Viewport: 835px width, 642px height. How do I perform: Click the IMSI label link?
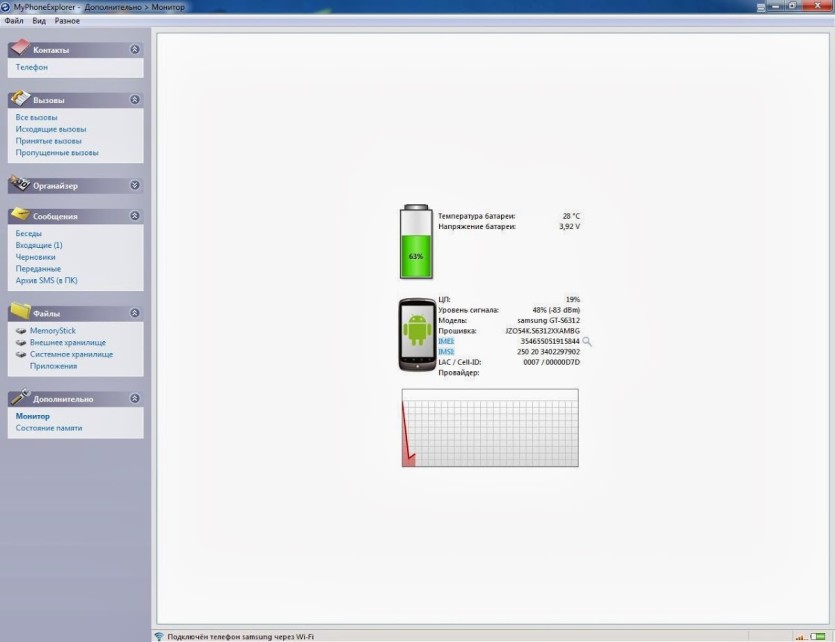446,352
